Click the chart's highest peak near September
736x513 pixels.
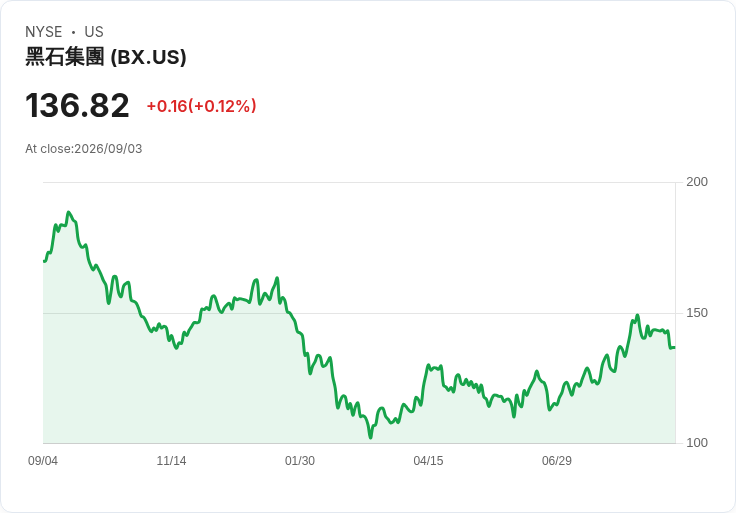point(69,213)
